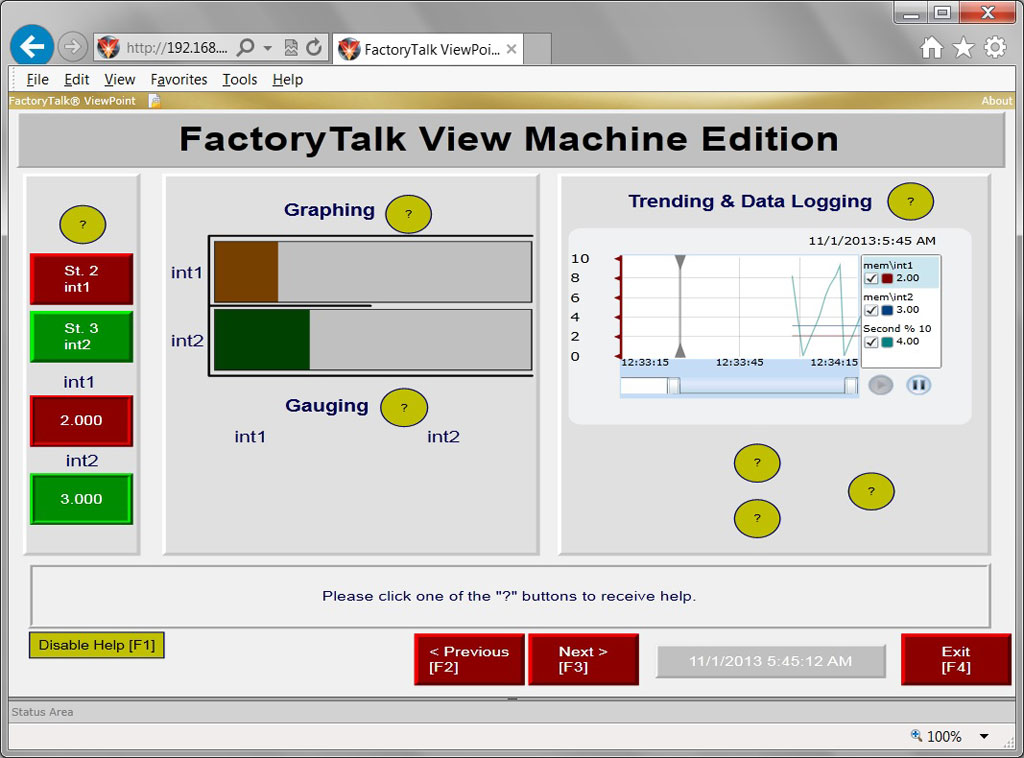Select the FactoryTalk ViewPoint browser tab
Viewport: 1024px width, 758px height.
428,49
